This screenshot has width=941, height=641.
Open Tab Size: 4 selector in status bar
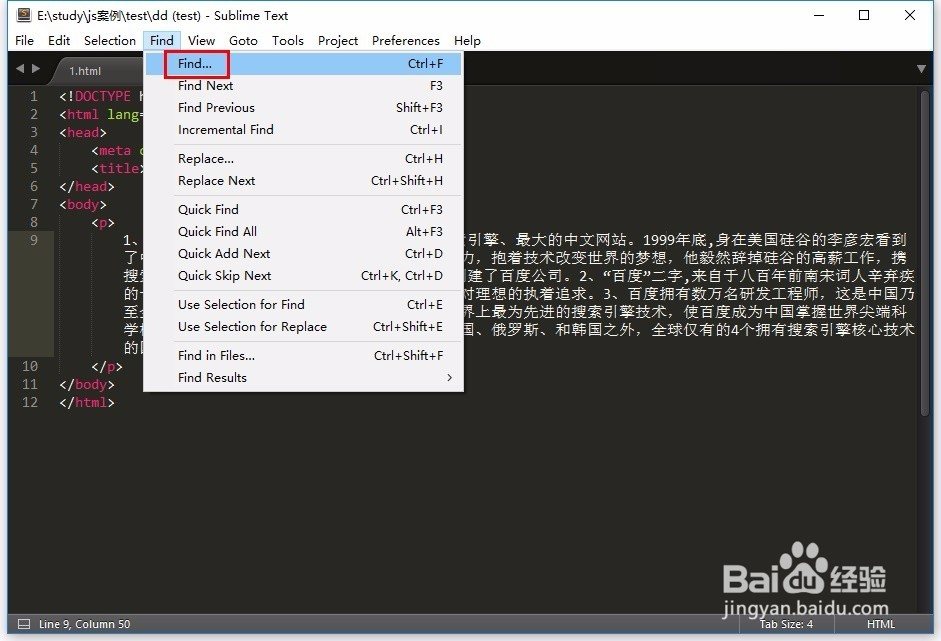pos(786,624)
